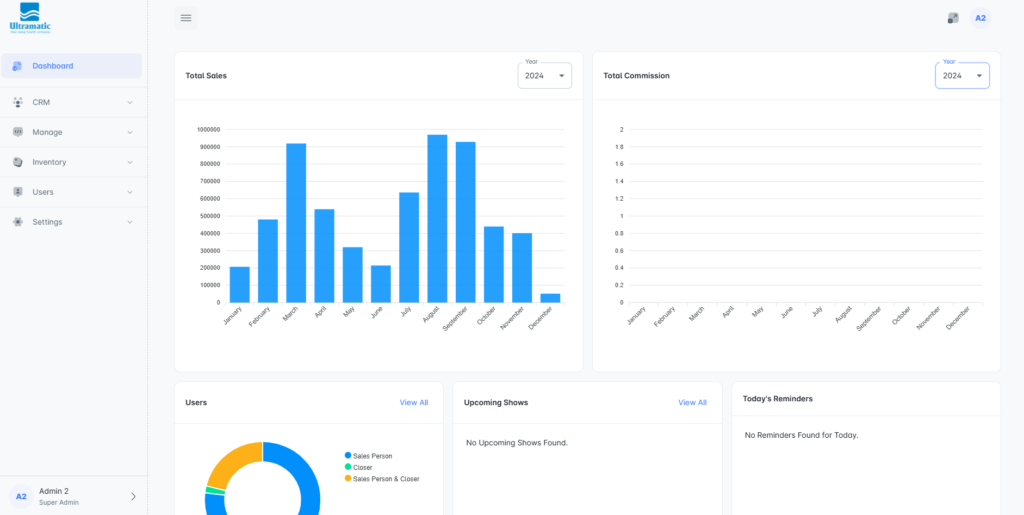Image resolution: width=1024 pixels, height=515 pixels.
Task: Click the Sales Person & Closer legend label
Action: (386, 478)
